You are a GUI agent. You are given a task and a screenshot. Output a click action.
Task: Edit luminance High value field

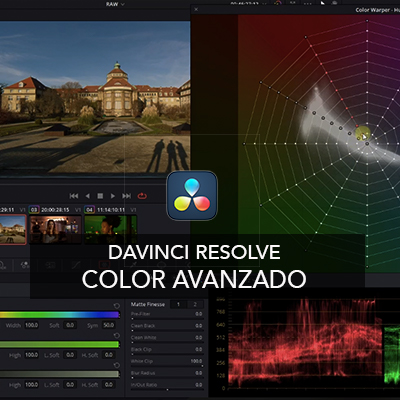tap(31, 385)
